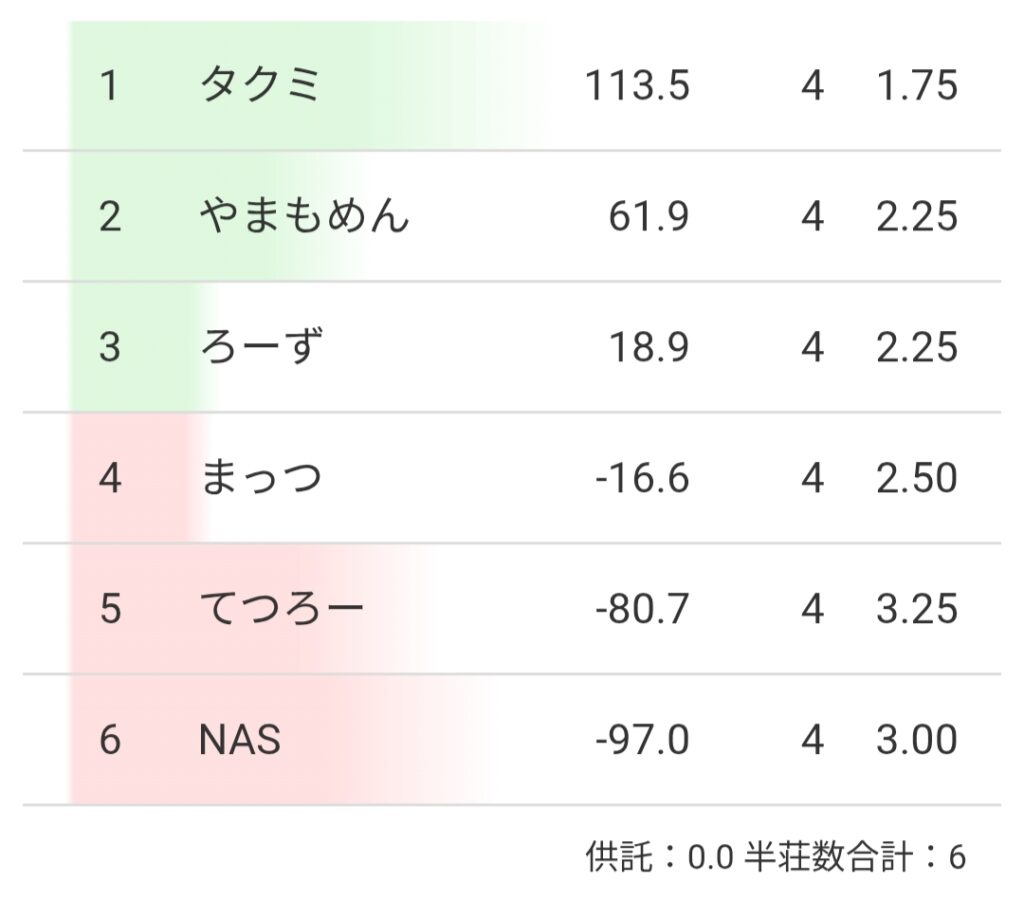Viewport: 1024px width, 919px height.
Task: Click the average rank 1.75
Action: pyautogui.click(x=917, y=86)
